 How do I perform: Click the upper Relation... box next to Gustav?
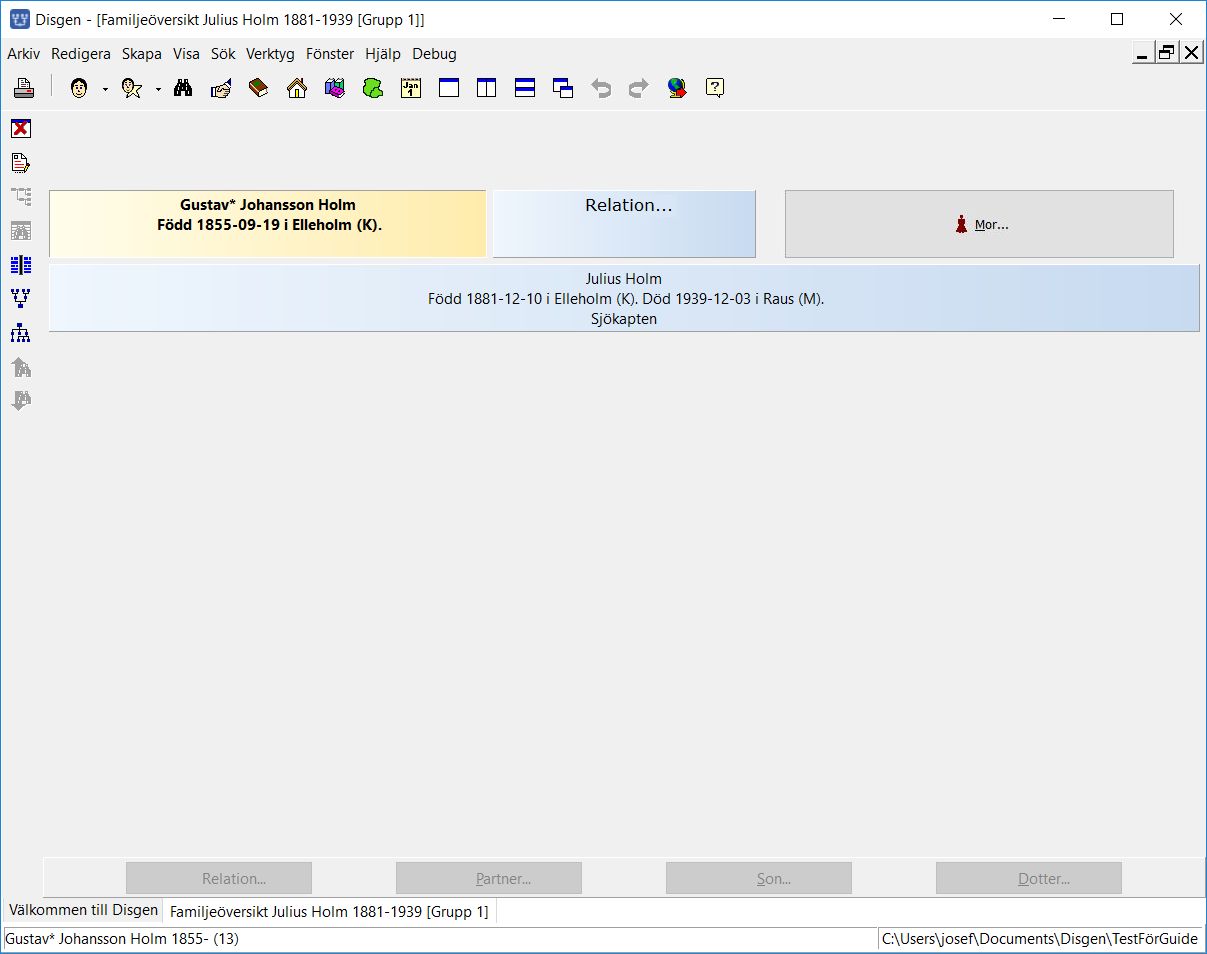coord(624,224)
